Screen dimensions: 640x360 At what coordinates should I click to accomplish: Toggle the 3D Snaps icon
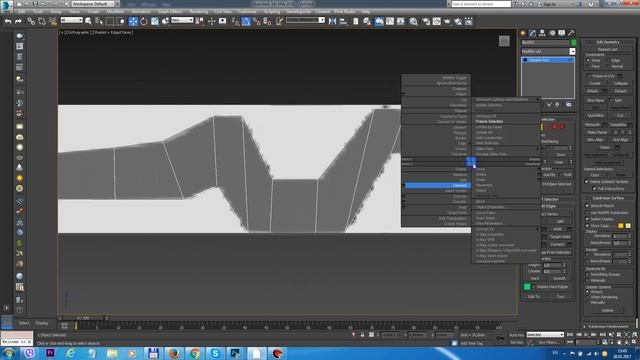pos(236,21)
